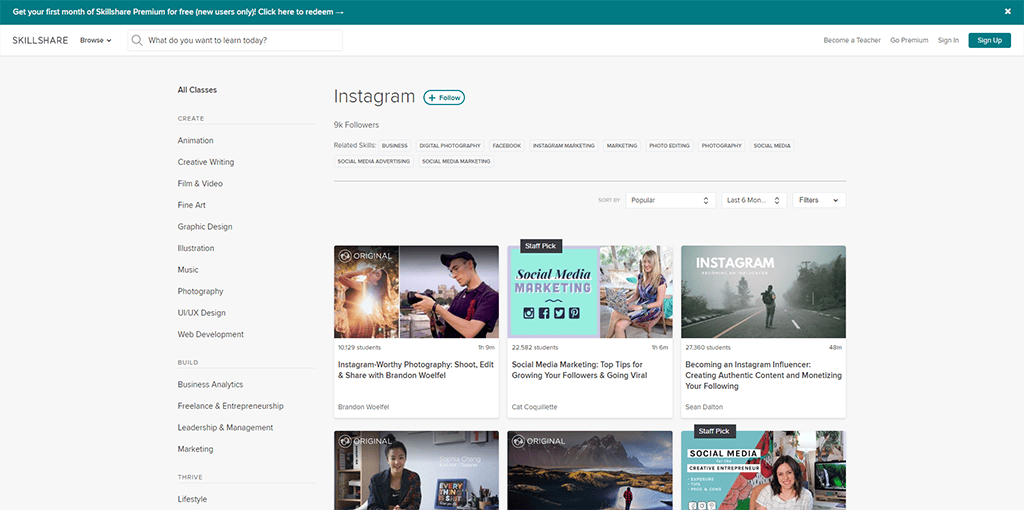The width and height of the screenshot is (1024, 510).
Task: Click the Original badge on Brandon Woelfel class
Action: click(366, 256)
